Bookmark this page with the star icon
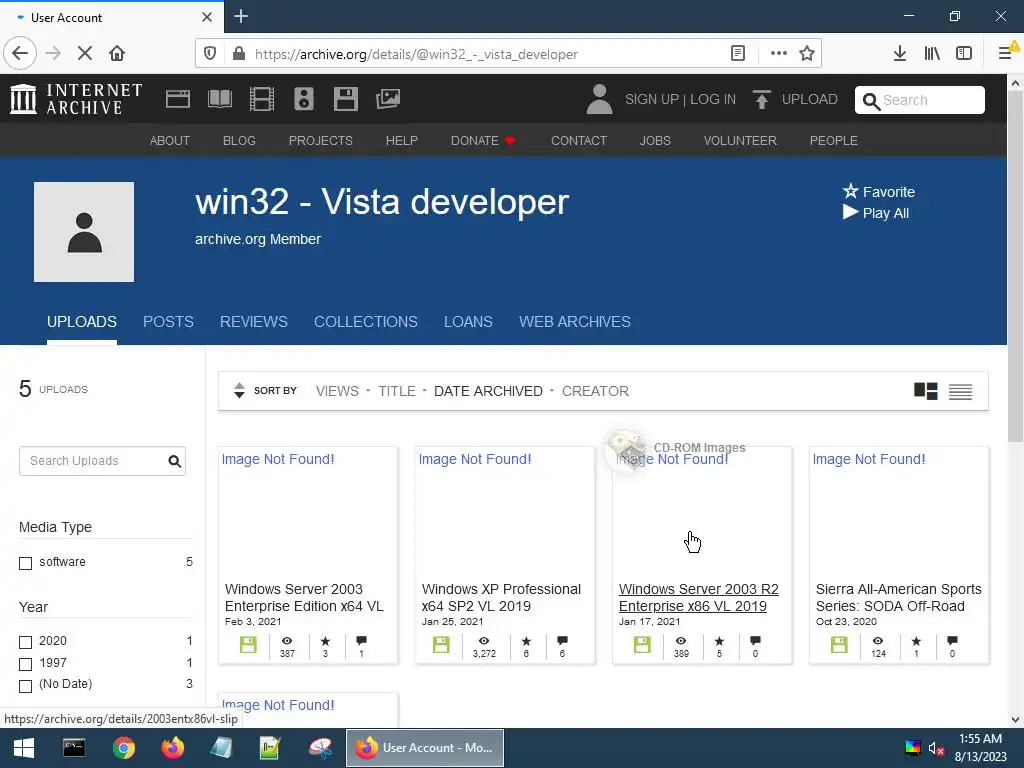Image resolution: width=1024 pixels, height=768 pixels. coord(807,54)
